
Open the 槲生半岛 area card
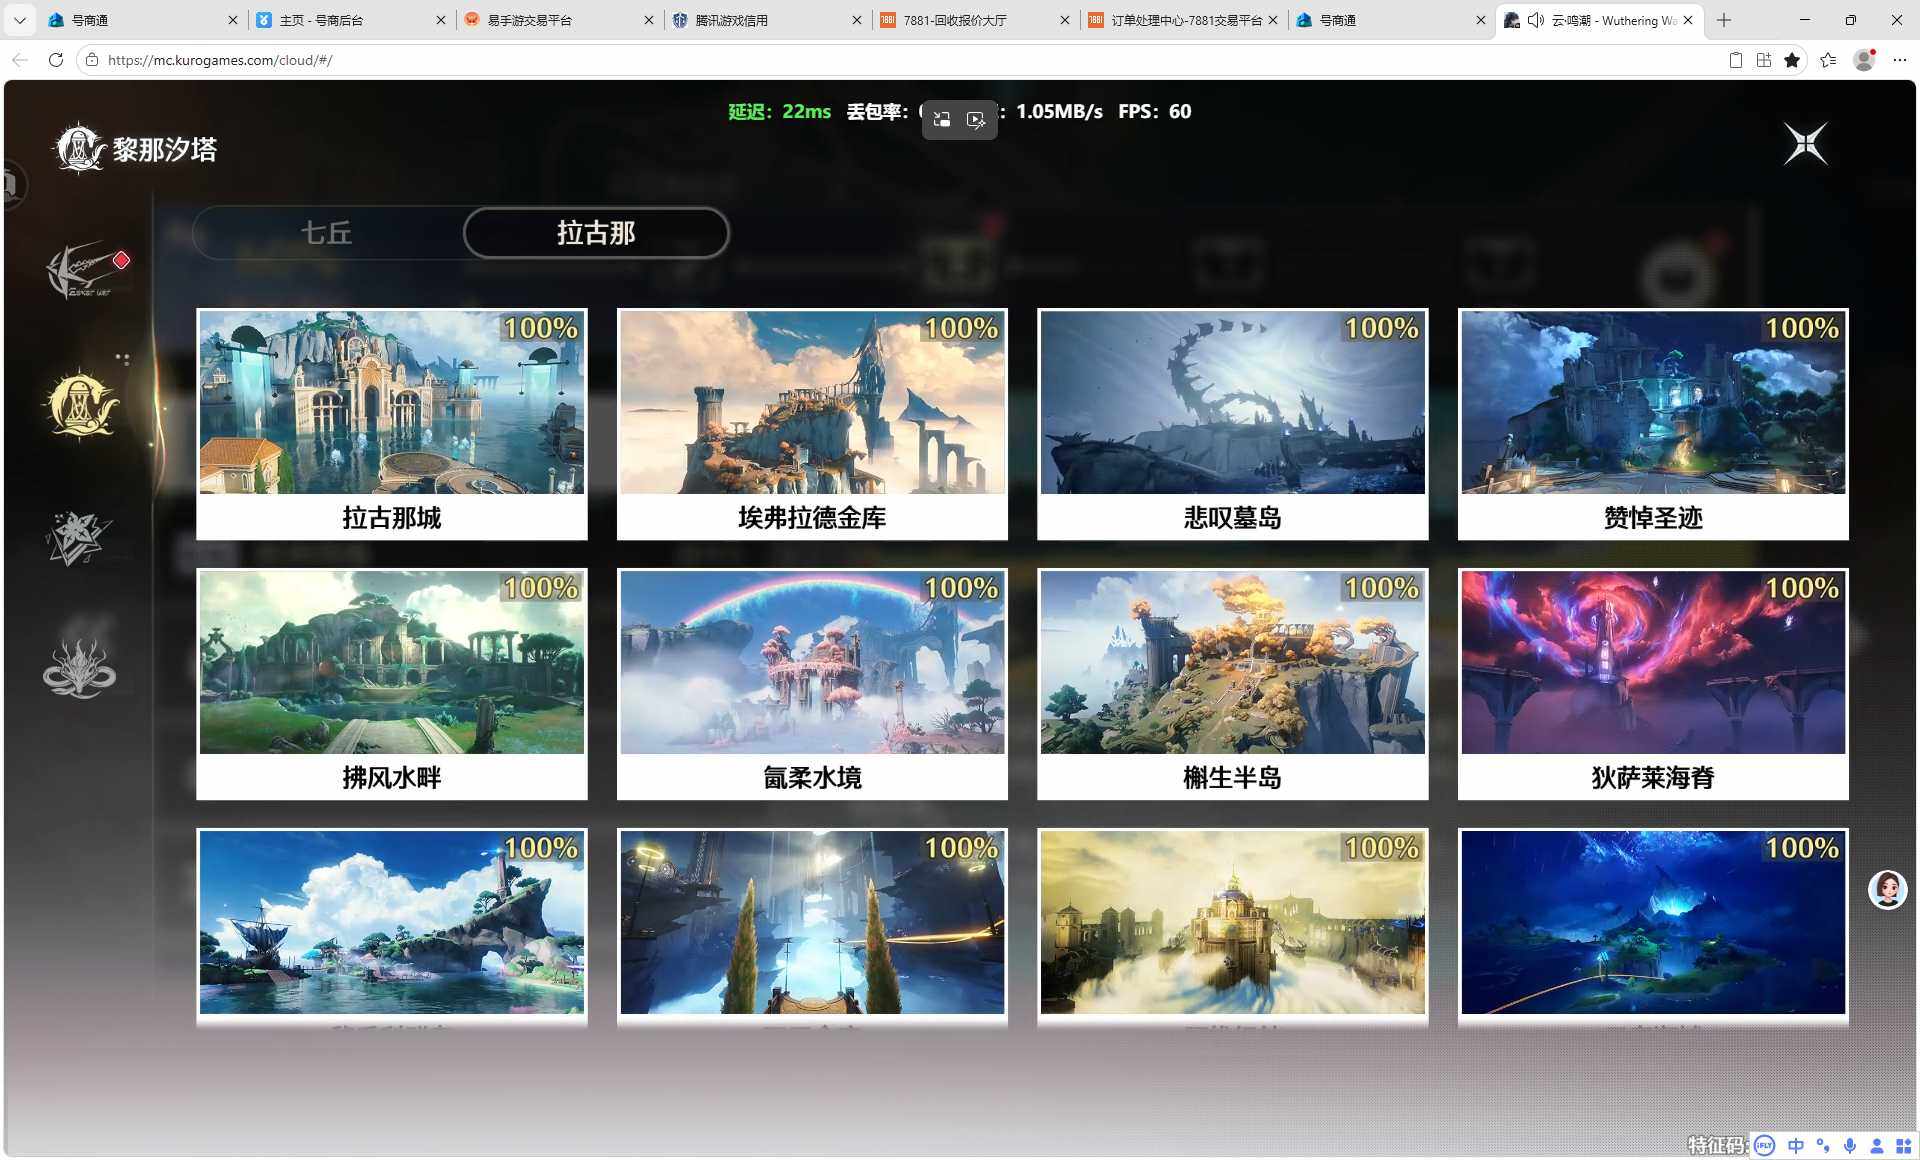click(x=1233, y=684)
